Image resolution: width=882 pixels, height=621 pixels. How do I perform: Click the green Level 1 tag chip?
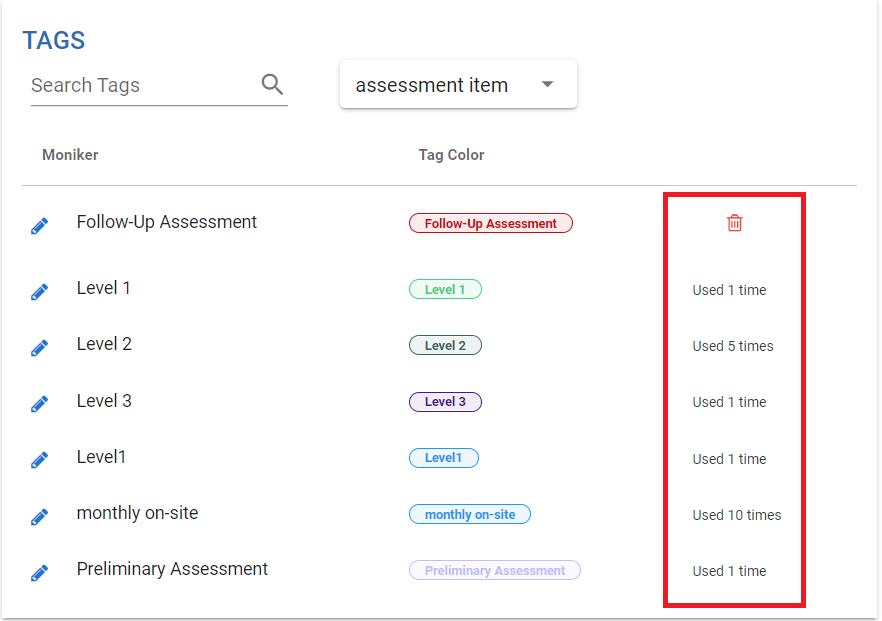coord(445,290)
